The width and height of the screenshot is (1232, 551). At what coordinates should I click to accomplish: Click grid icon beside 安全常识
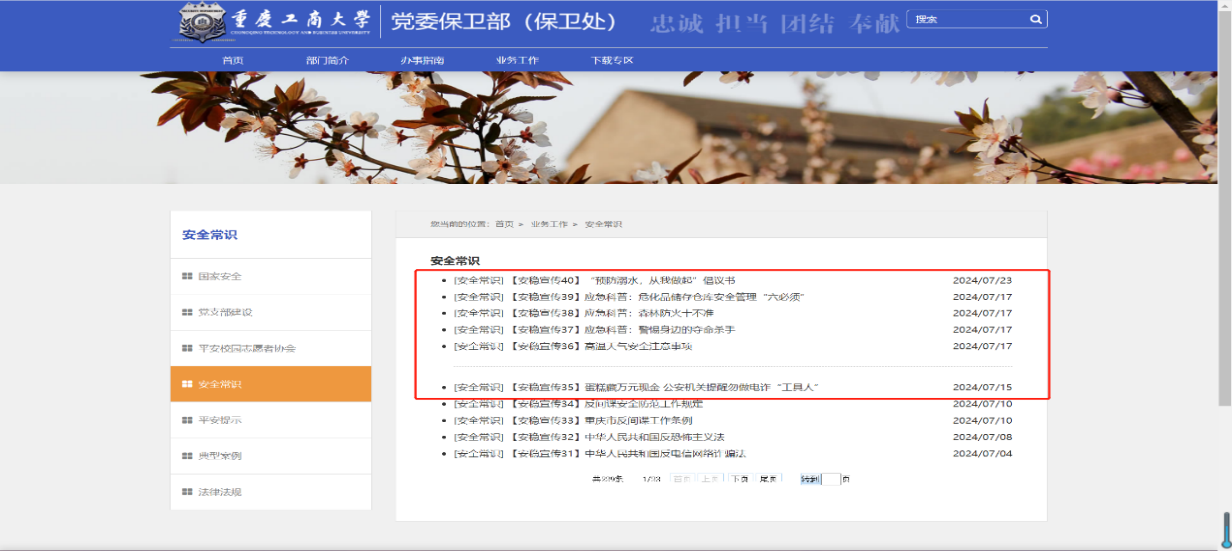[187, 384]
